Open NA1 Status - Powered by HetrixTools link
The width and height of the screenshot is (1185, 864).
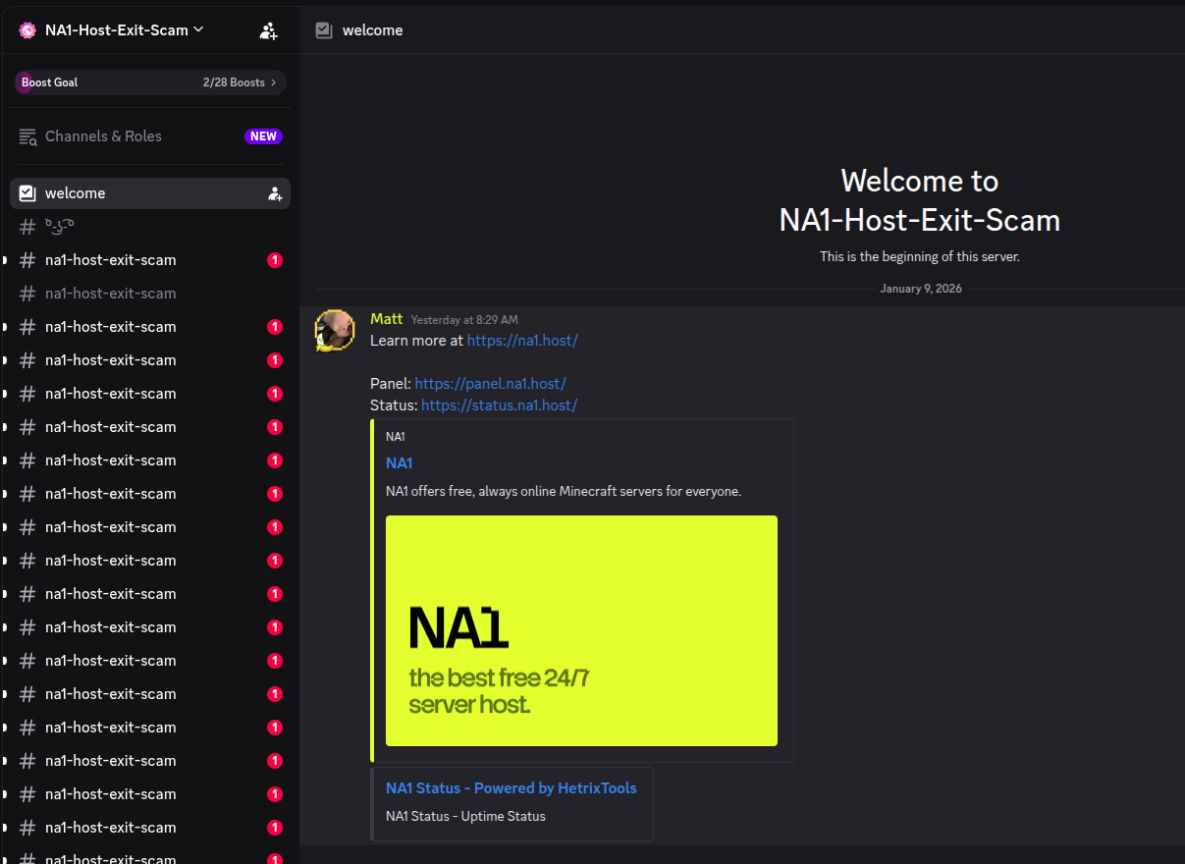coord(511,788)
